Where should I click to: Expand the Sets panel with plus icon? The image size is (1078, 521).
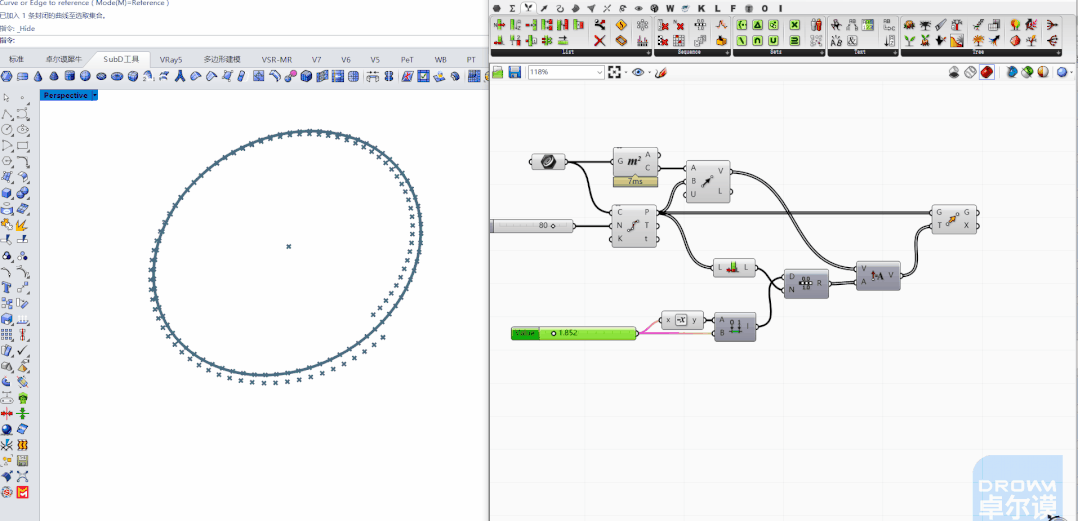tap(822, 53)
